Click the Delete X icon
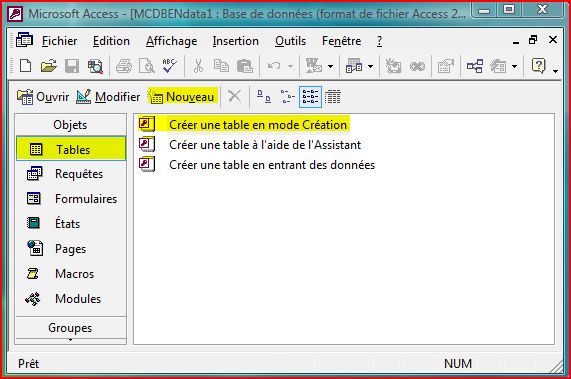 (x=235, y=97)
